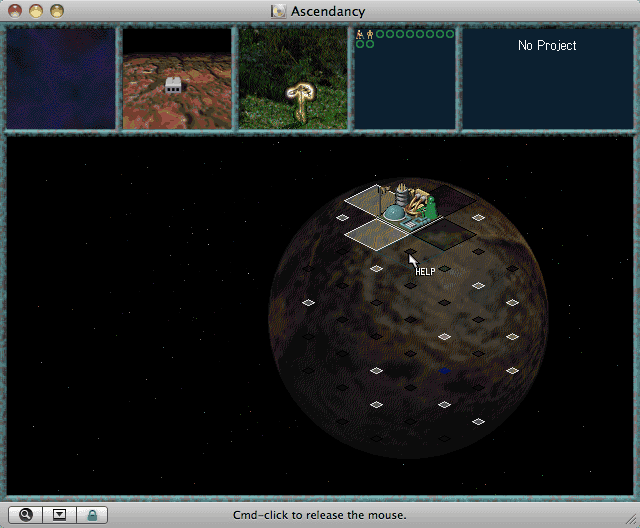This screenshot has height=528, width=640.
Task: Click the magnifier inspector icon in status bar
Action: point(25,515)
